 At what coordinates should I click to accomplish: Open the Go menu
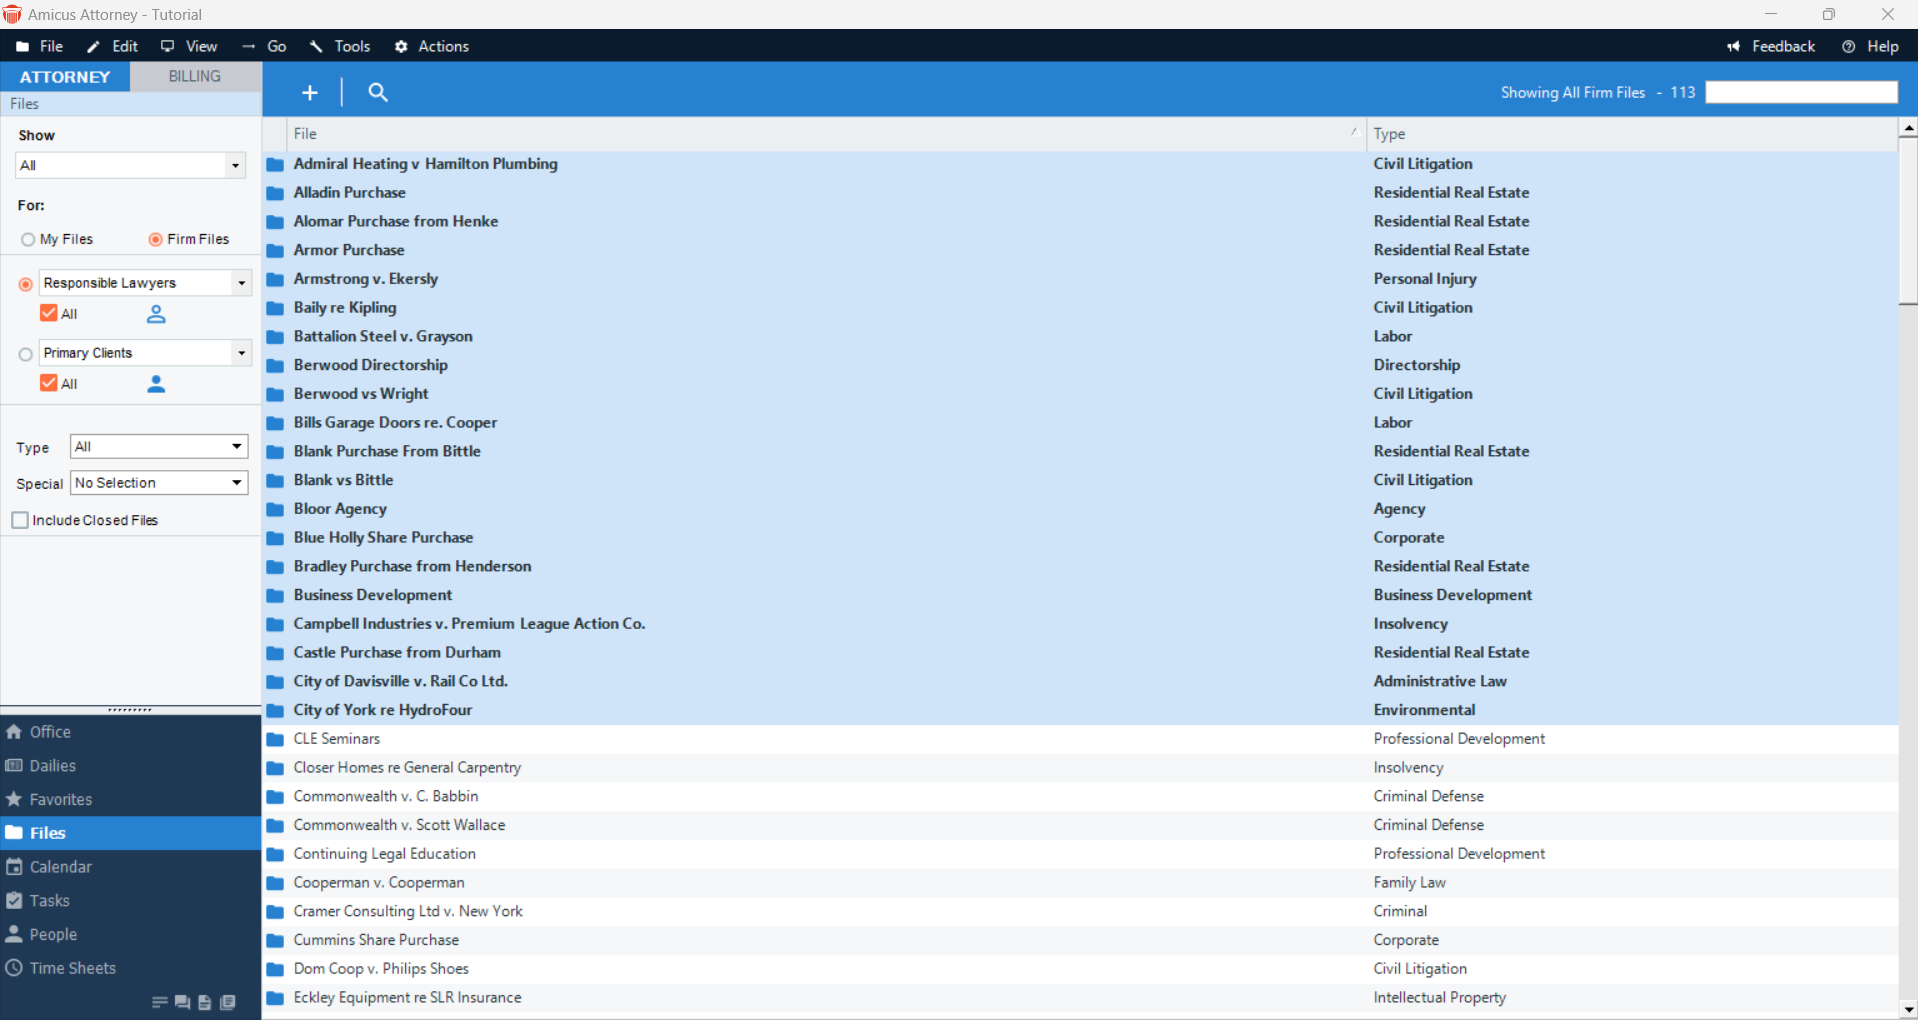265,46
